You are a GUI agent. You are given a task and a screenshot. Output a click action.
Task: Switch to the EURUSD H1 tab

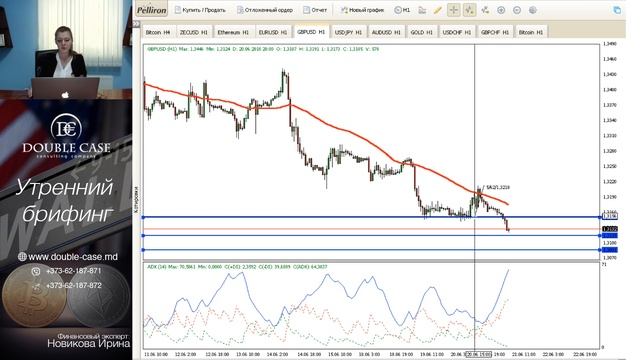(273, 32)
